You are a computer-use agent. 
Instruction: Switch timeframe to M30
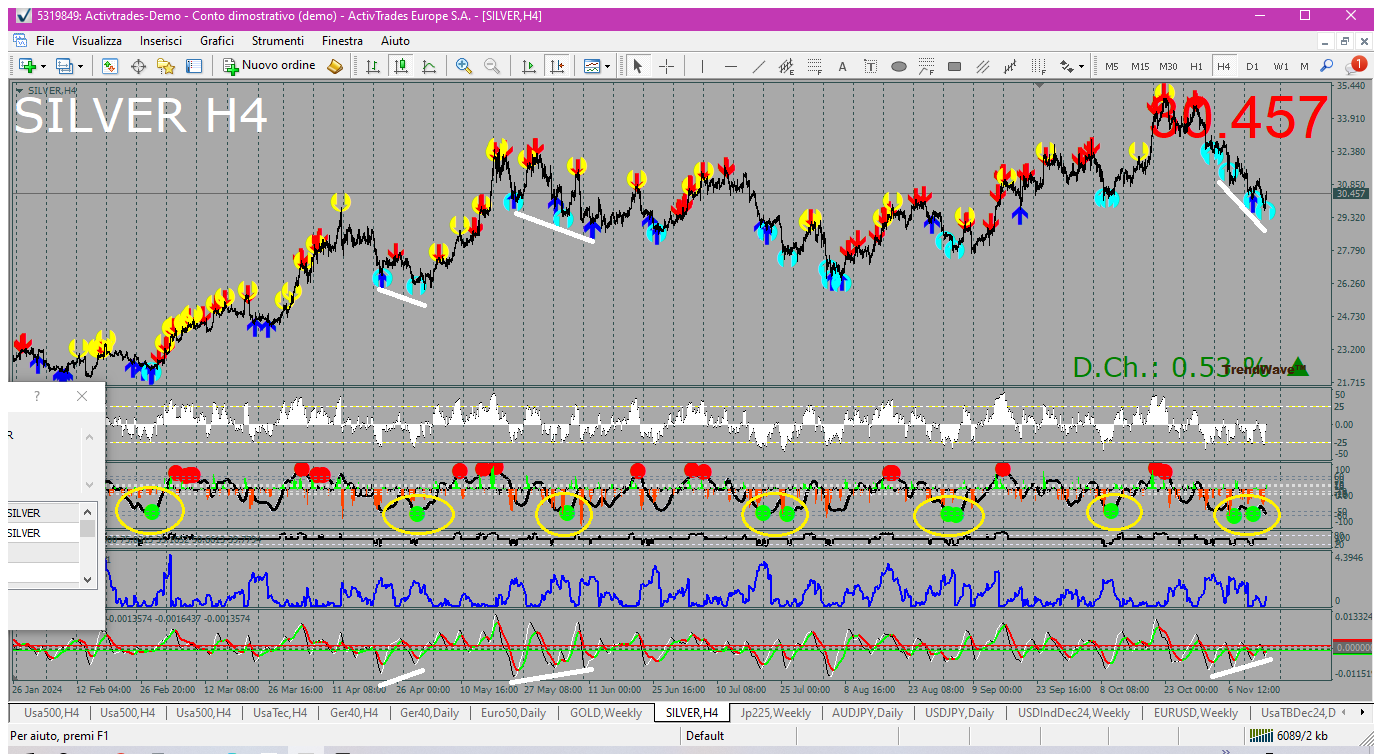[x=1169, y=66]
